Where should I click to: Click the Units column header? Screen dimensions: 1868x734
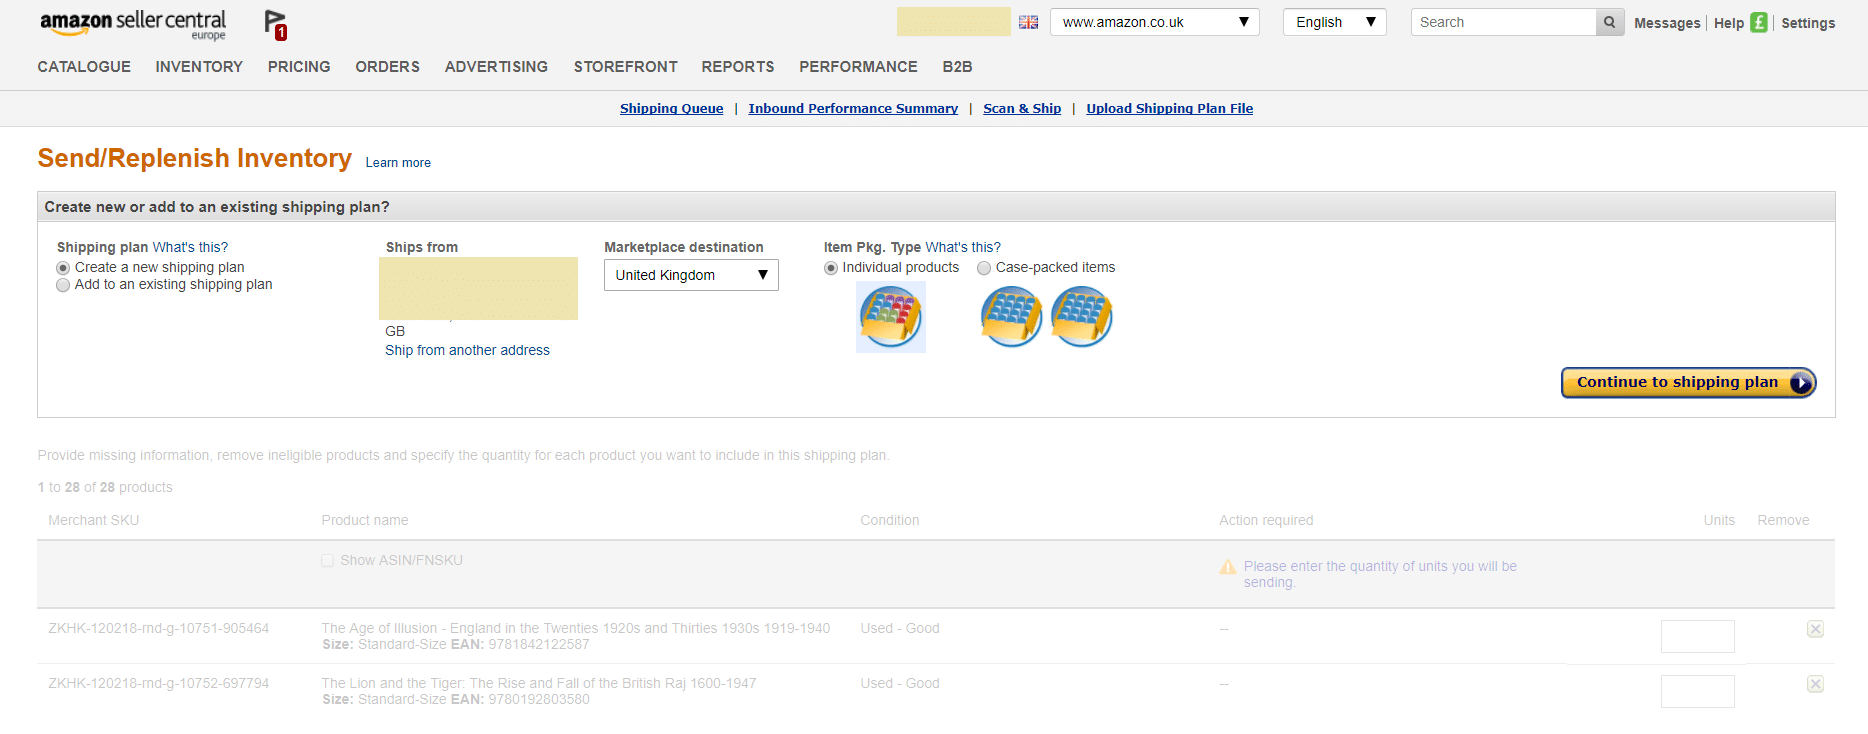click(x=1719, y=520)
